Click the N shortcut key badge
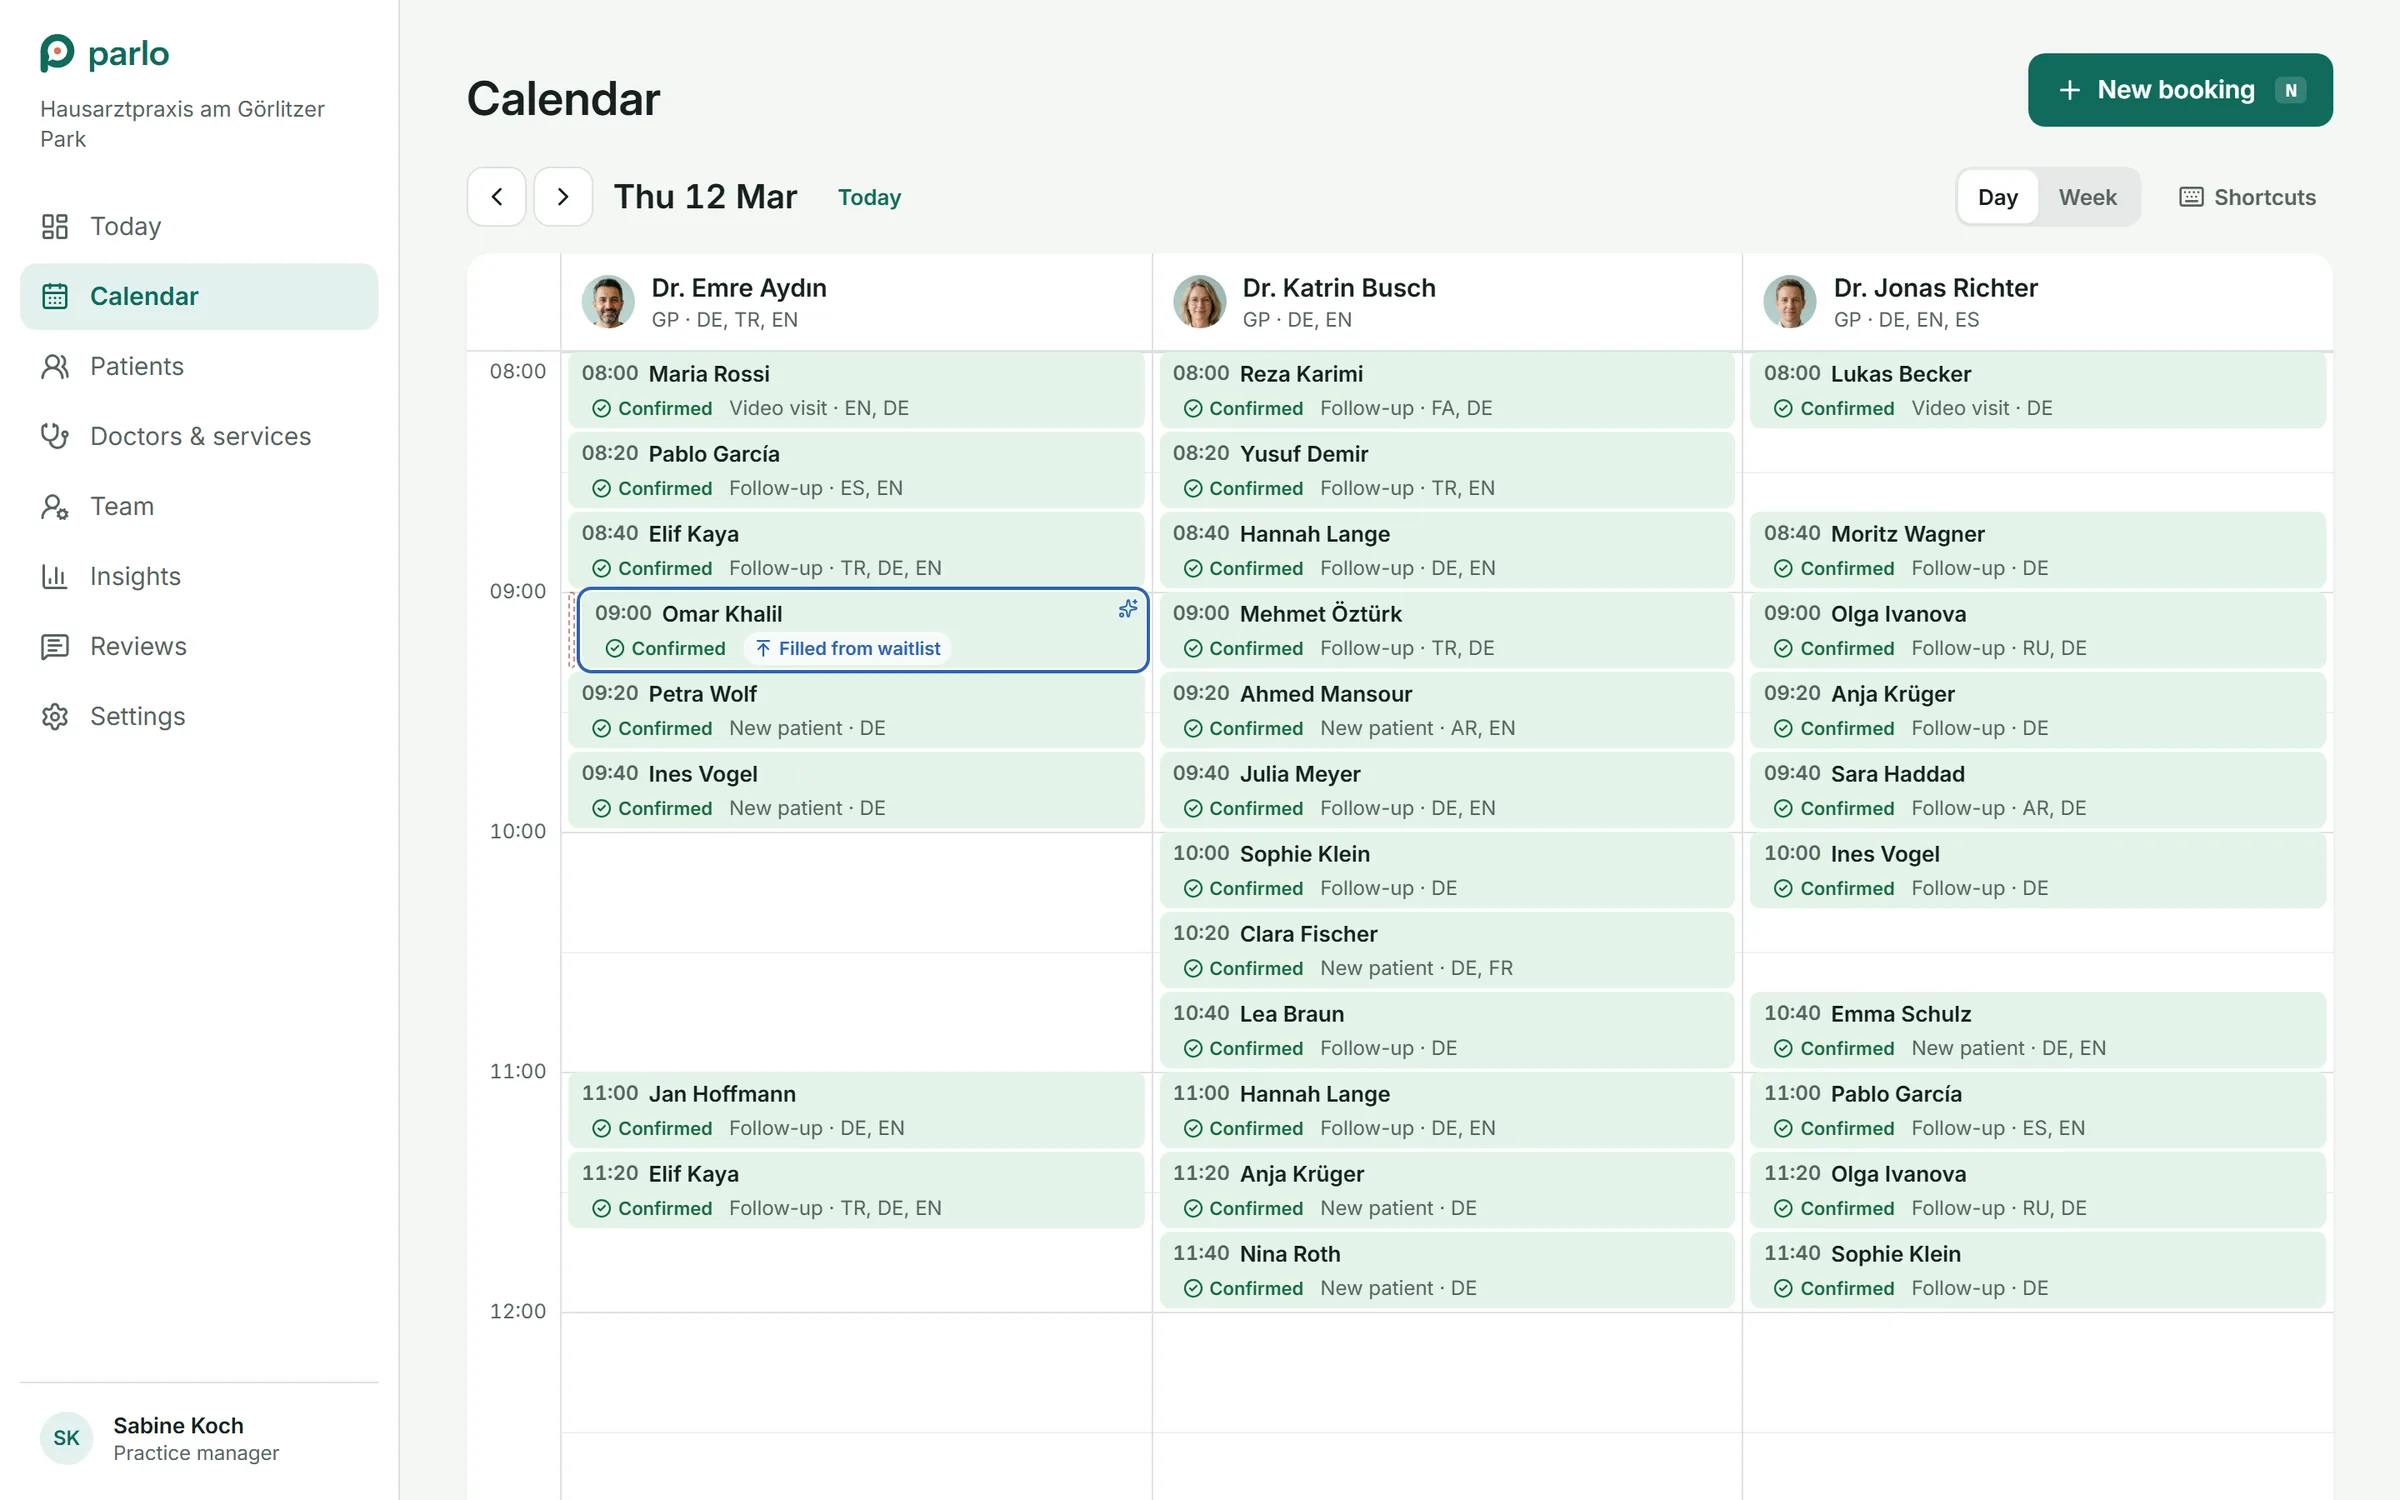This screenshot has width=2400, height=1500. point(2290,90)
